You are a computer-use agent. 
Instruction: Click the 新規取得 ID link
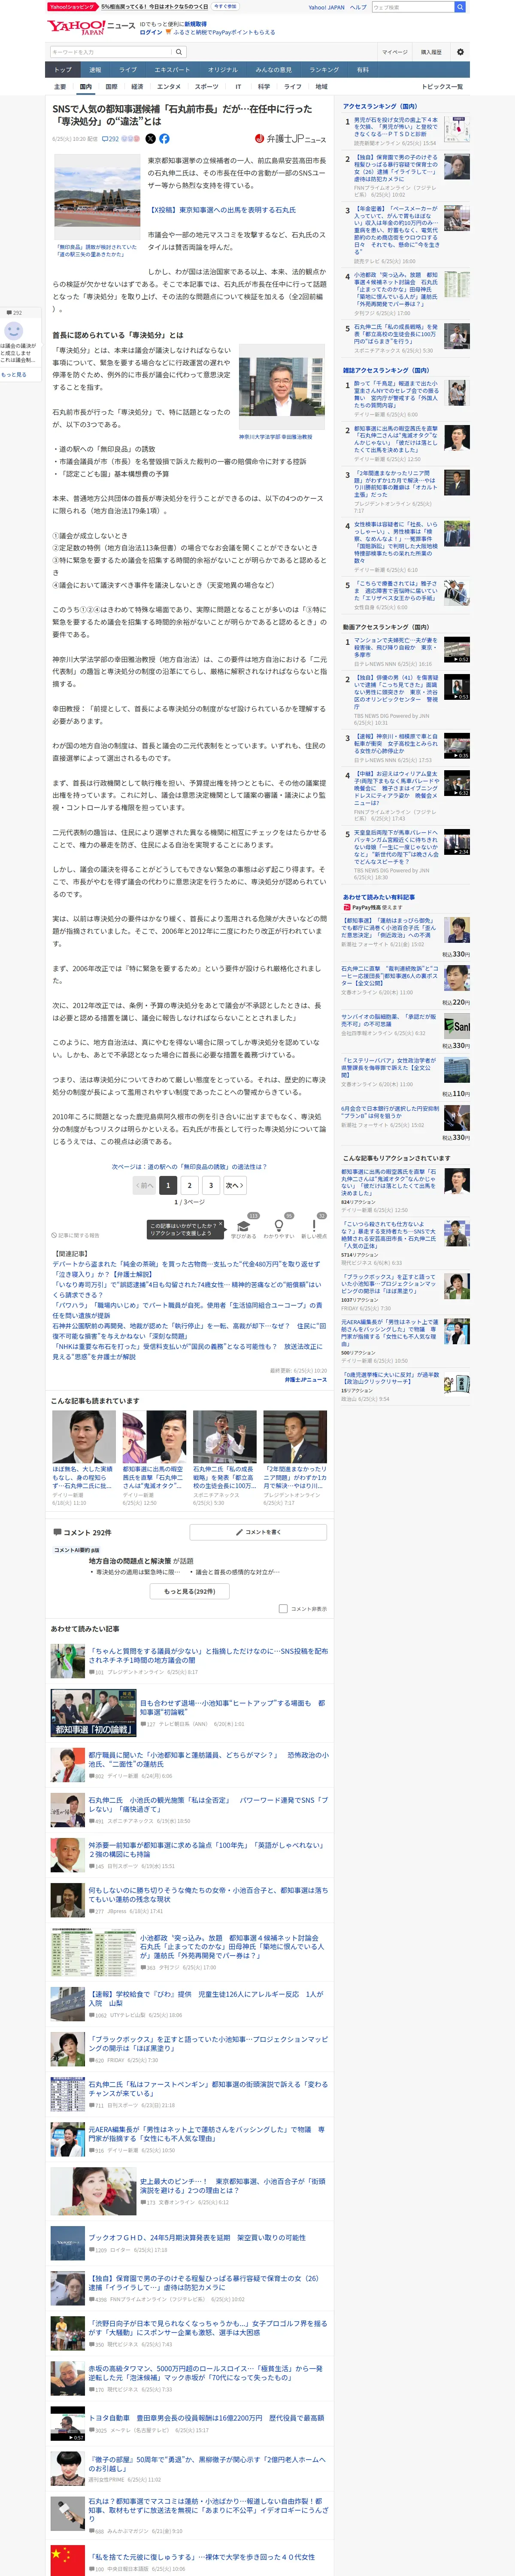[195, 24]
